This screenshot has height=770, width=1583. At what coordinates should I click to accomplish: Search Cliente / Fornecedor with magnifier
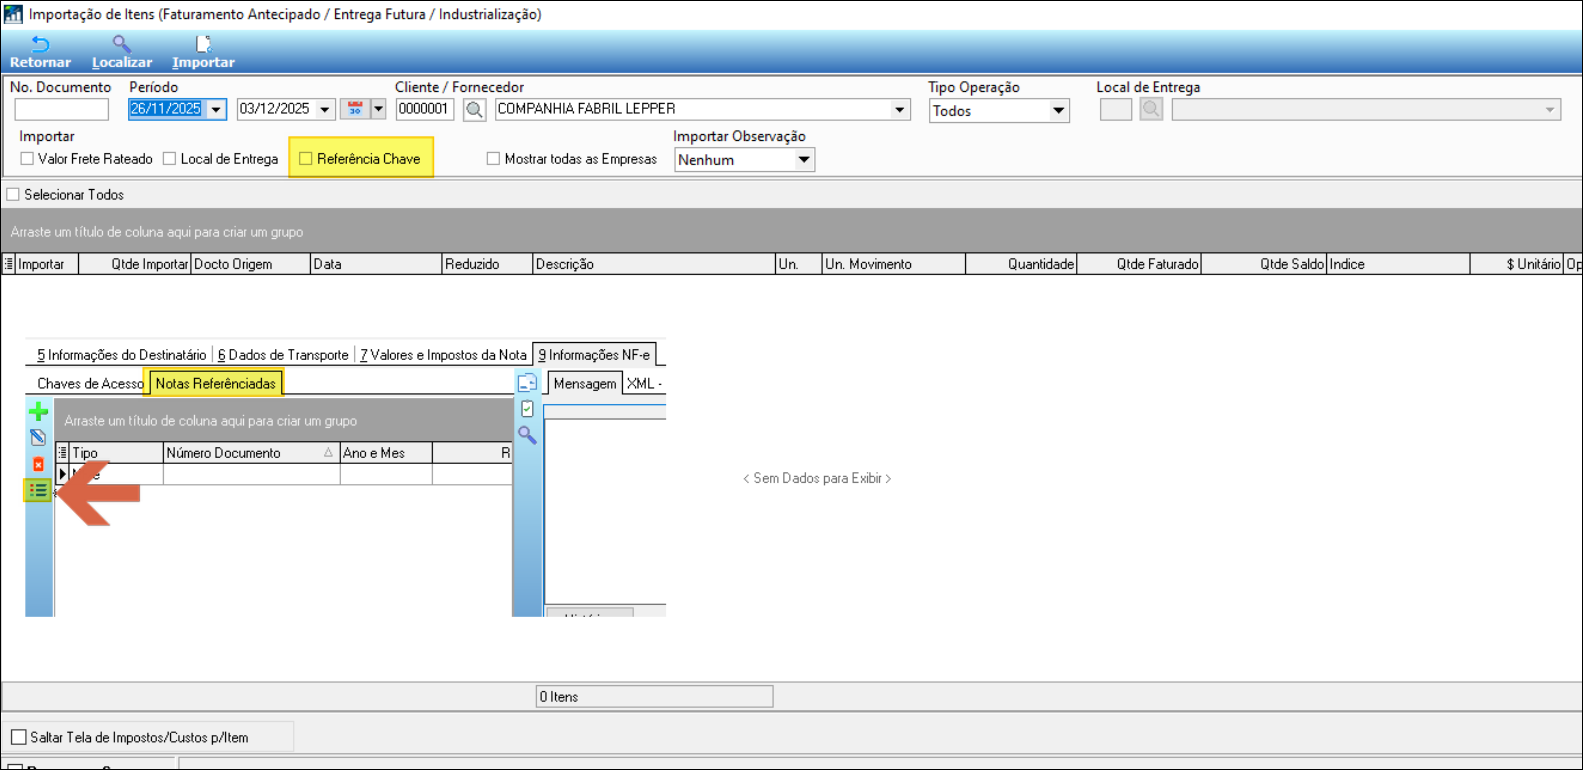[x=475, y=110]
